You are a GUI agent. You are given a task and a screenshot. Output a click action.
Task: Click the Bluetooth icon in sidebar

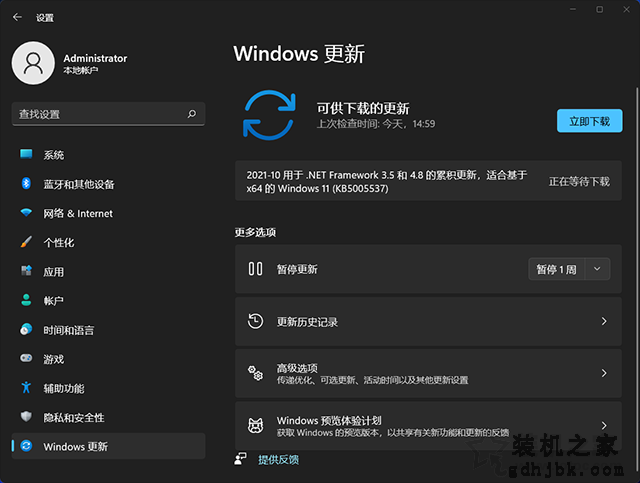(x=26, y=183)
